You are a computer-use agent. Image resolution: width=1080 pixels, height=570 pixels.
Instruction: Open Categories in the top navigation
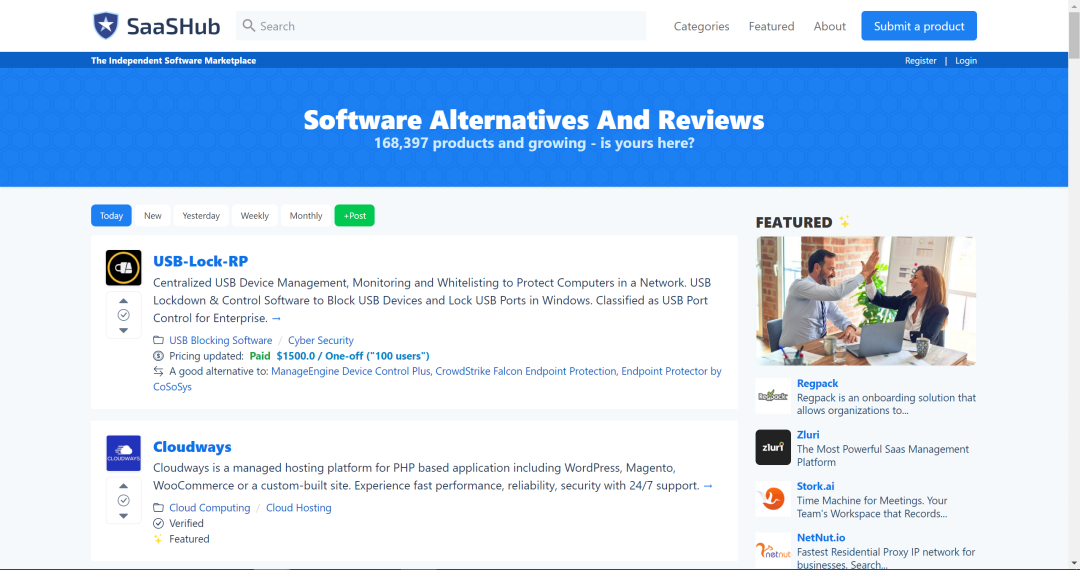tap(701, 26)
